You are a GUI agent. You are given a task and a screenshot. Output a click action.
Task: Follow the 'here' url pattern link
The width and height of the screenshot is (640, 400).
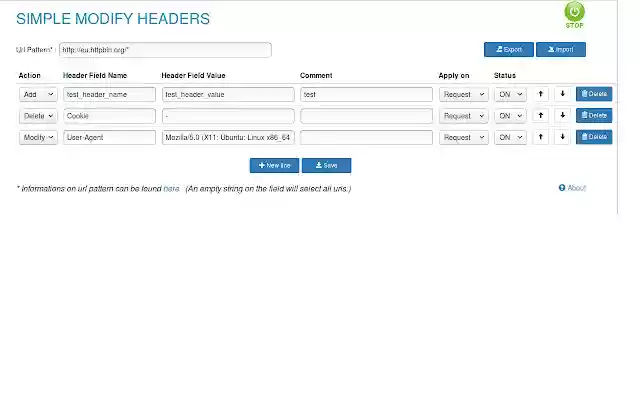click(171, 189)
